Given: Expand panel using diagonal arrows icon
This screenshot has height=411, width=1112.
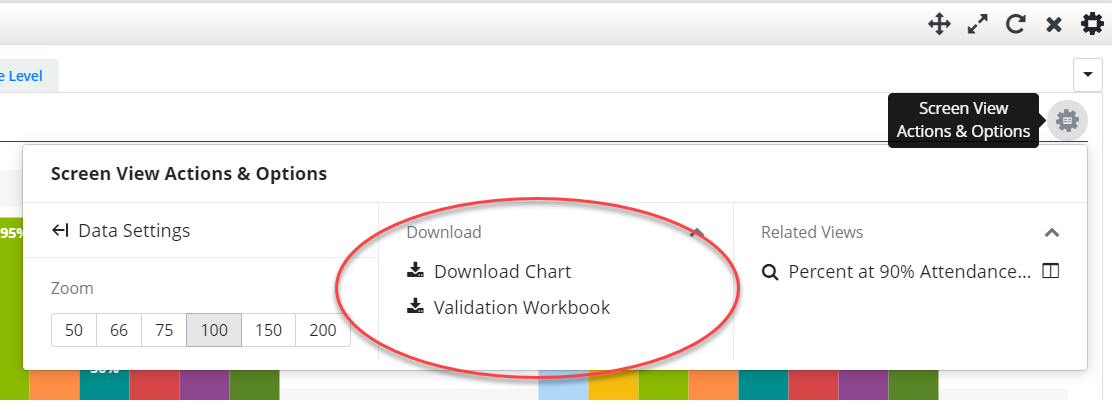Looking at the screenshot, I should (978, 25).
